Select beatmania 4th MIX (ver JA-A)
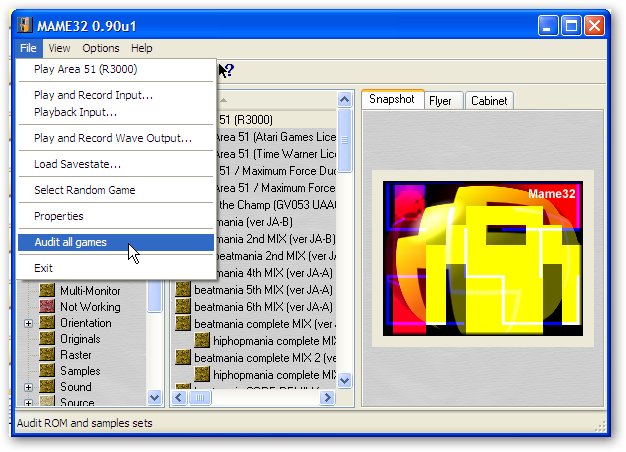 [x=276, y=273]
